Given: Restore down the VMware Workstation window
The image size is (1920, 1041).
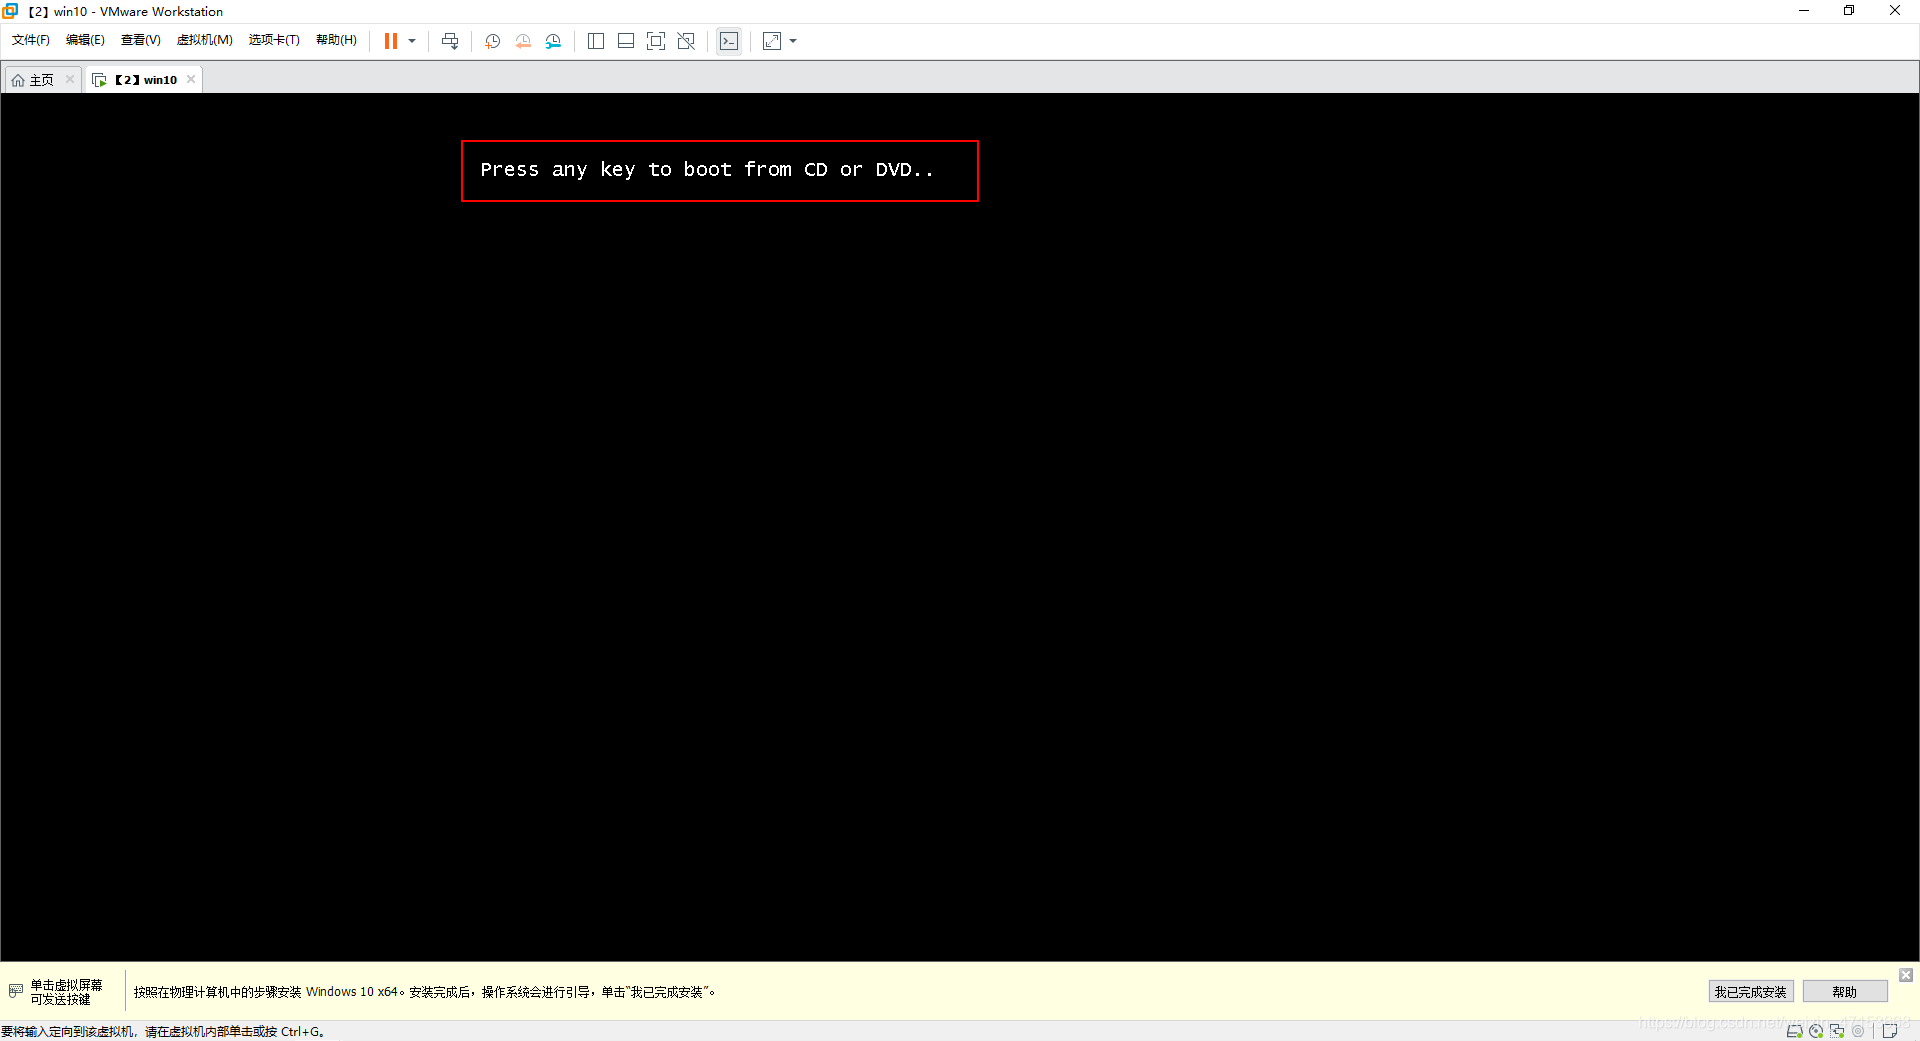Looking at the screenshot, I should click(x=1849, y=11).
